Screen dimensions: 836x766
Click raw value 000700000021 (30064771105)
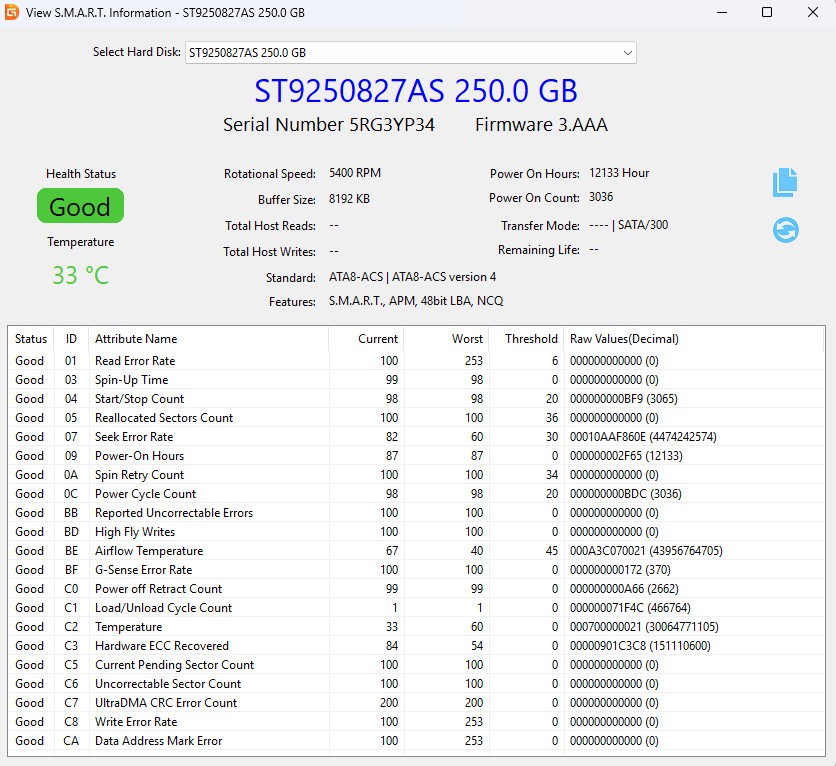point(644,627)
